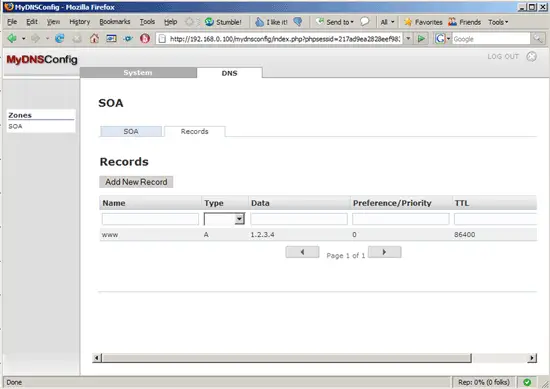Click green checkmark status bar icon

pos(527,382)
